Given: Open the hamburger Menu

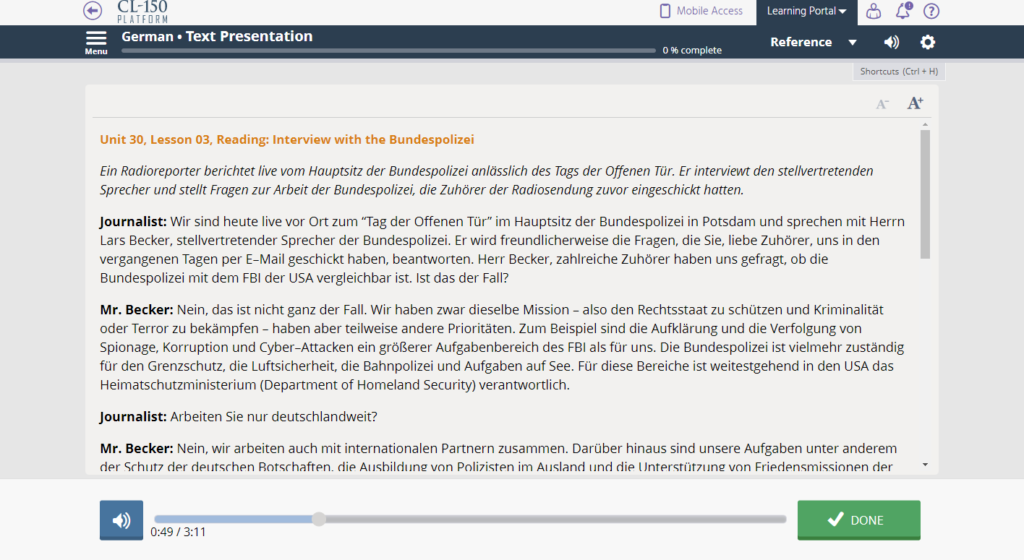Looking at the screenshot, I should click(x=96, y=42).
